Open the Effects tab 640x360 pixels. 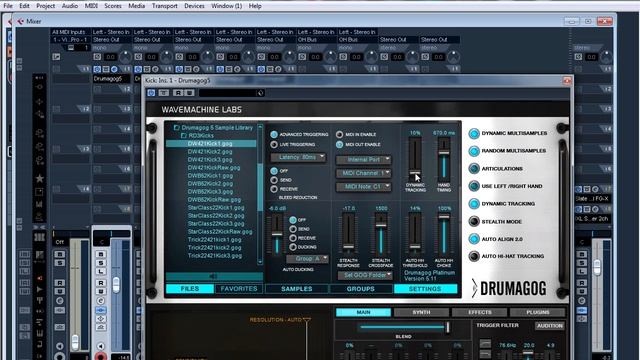click(x=480, y=312)
